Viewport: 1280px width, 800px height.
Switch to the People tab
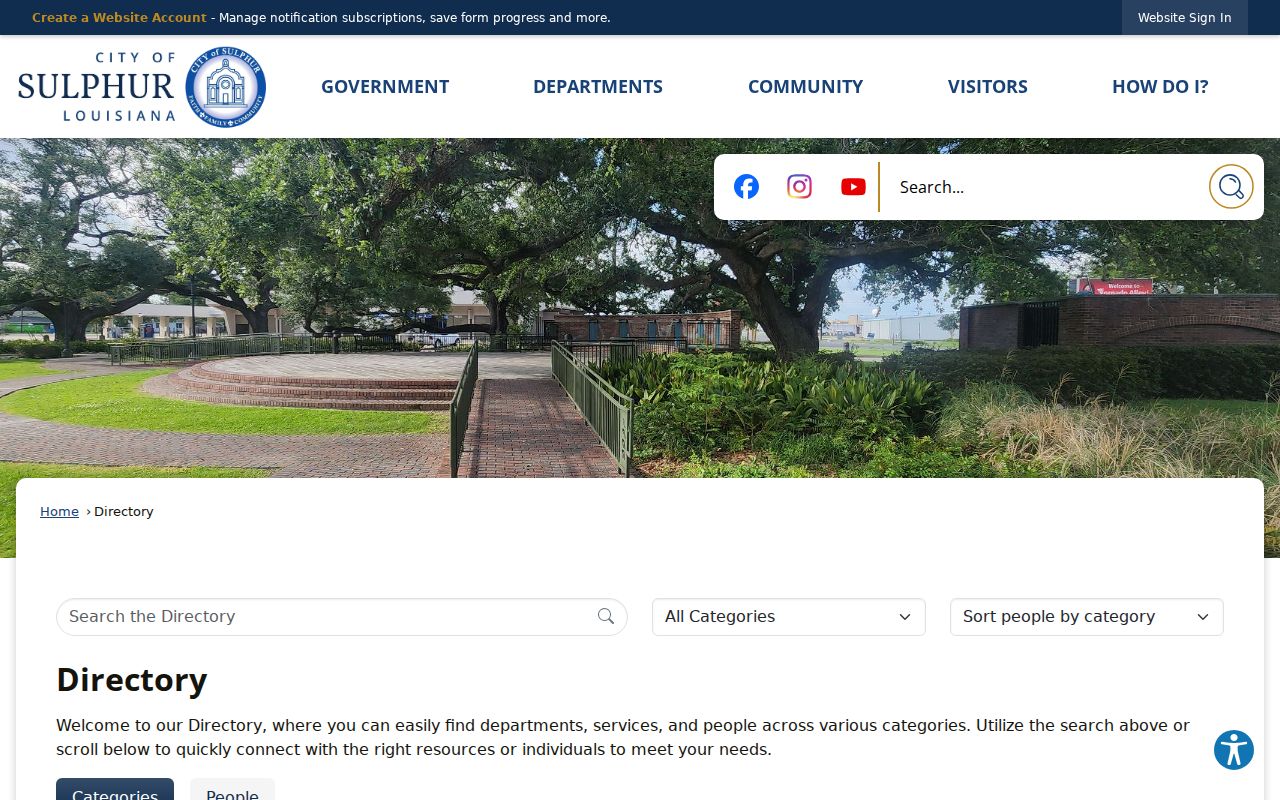click(232, 790)
